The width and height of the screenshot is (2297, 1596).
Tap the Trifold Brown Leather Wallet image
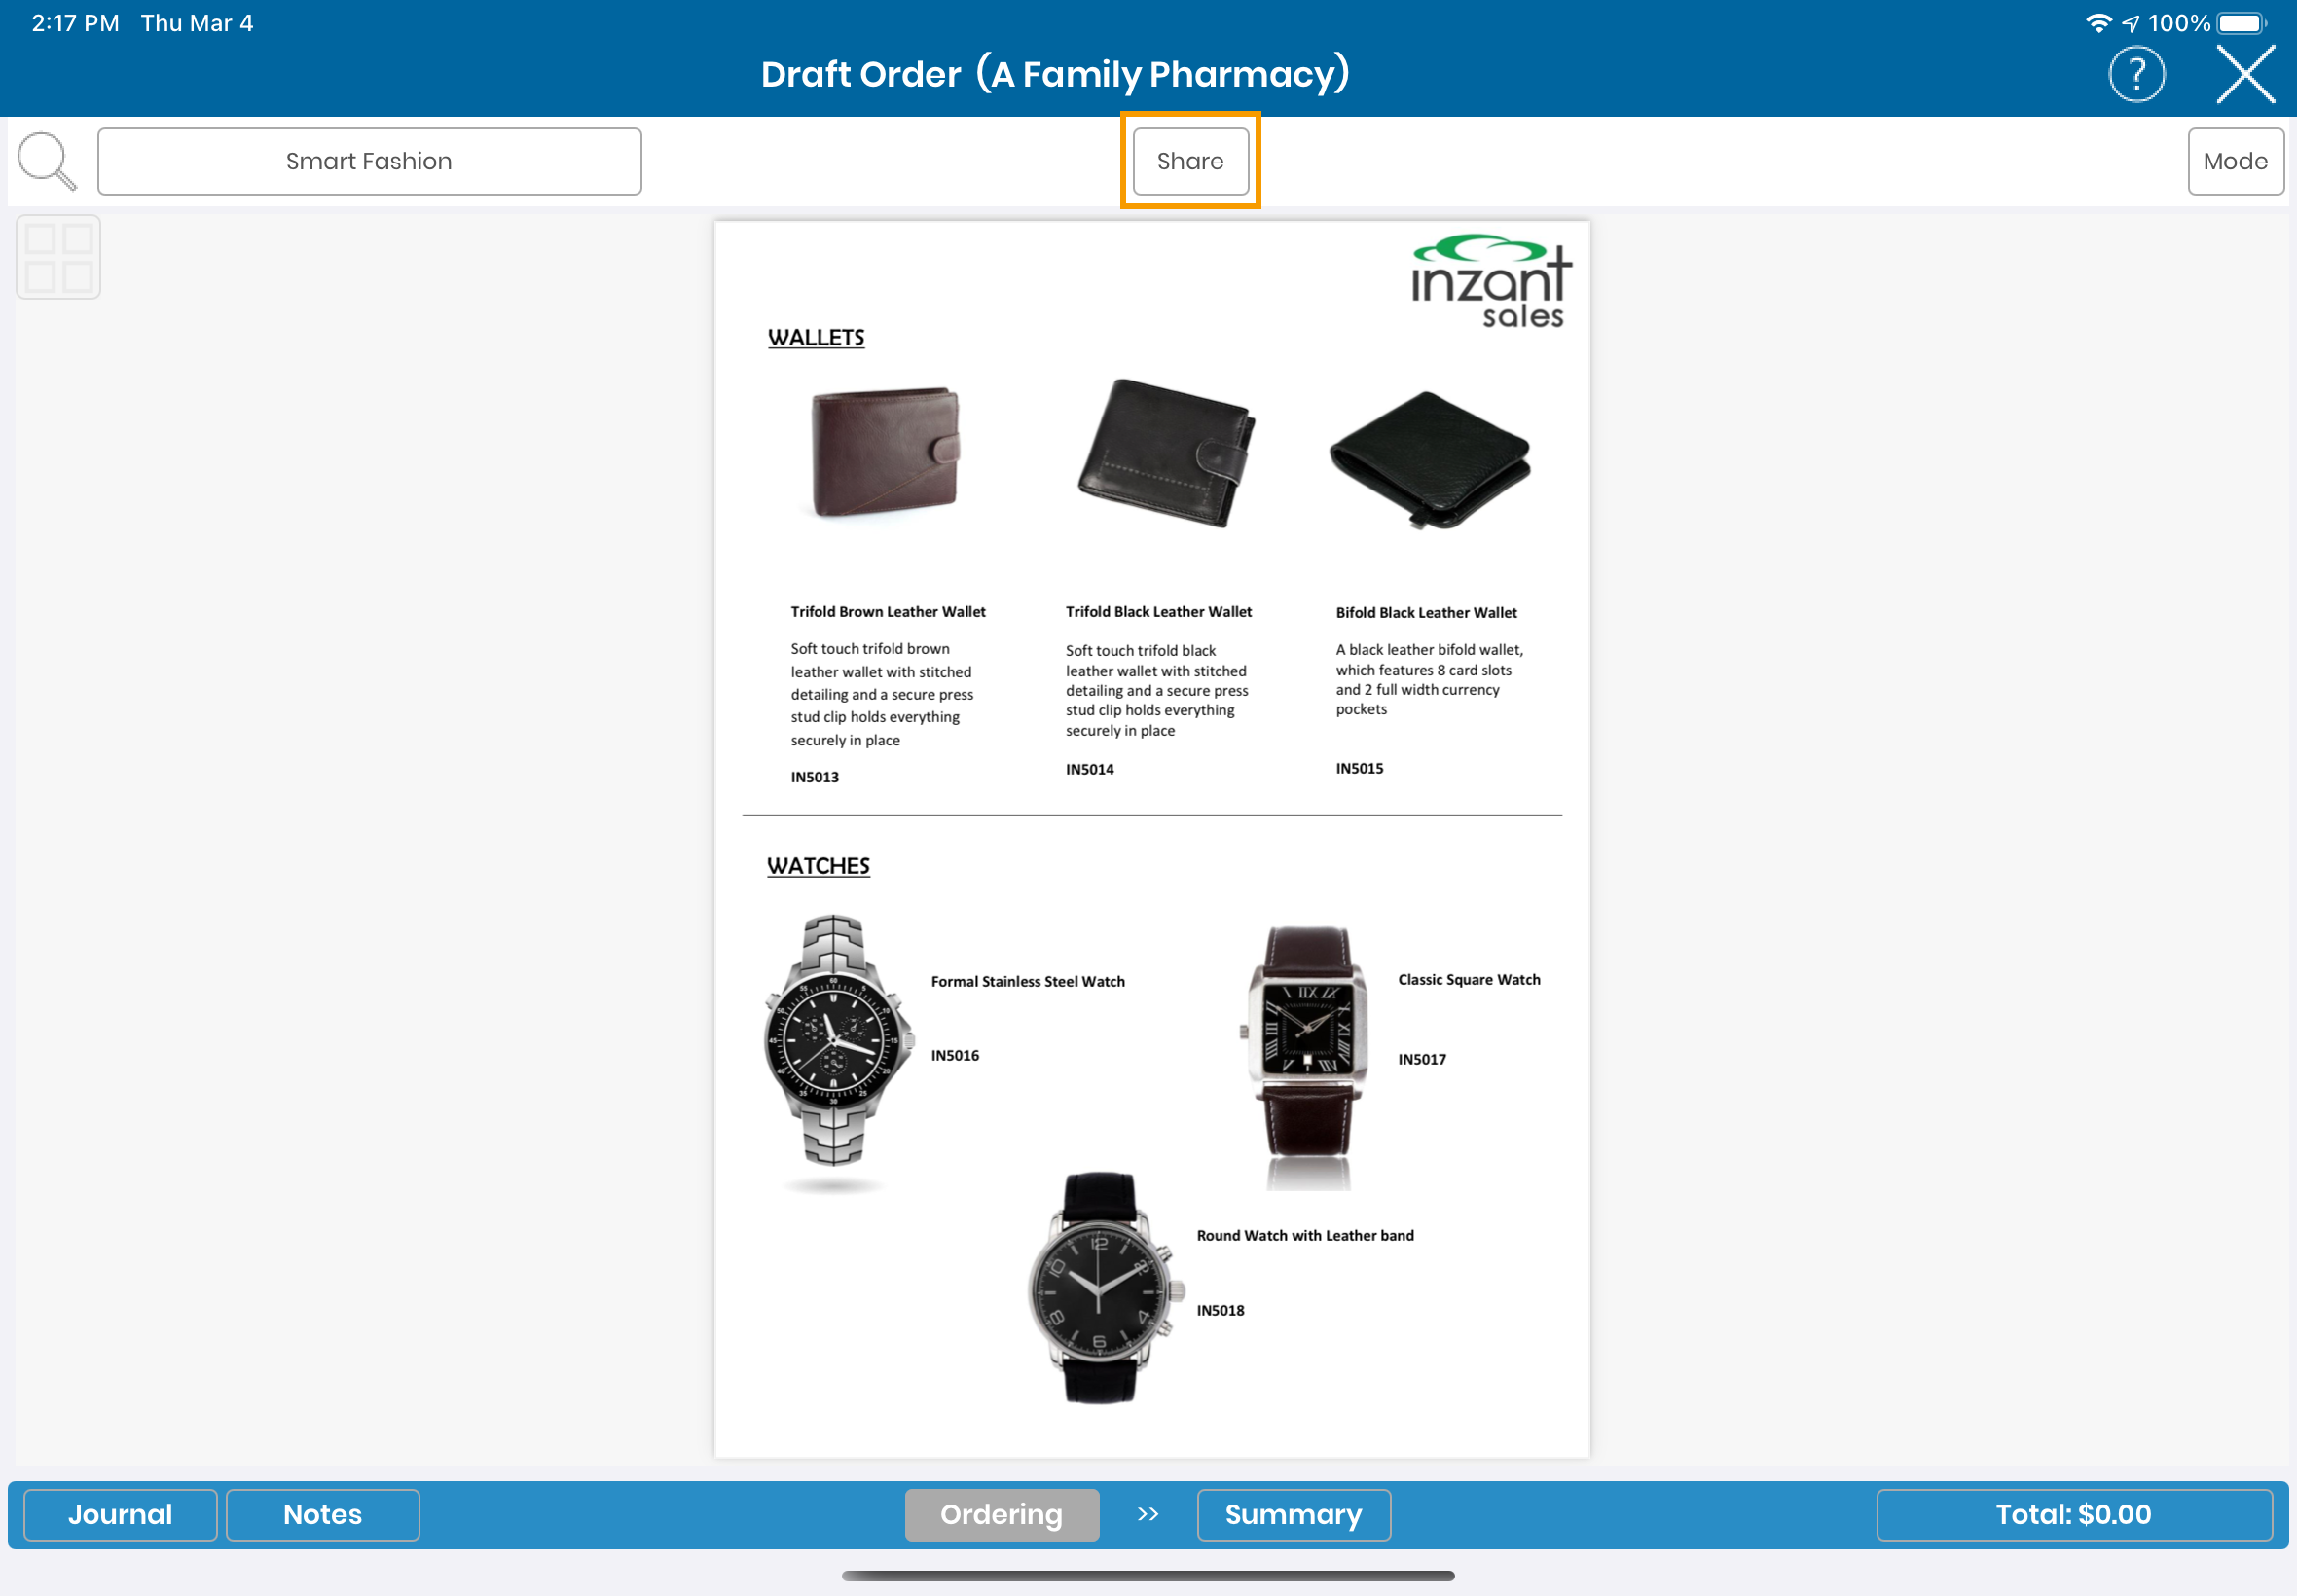[885, 452]
